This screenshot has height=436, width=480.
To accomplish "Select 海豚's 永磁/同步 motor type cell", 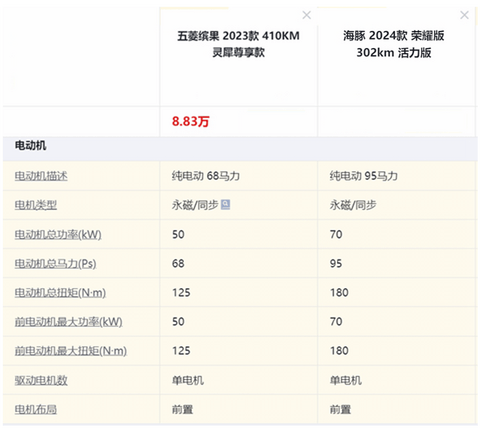I will coord(353,205).
